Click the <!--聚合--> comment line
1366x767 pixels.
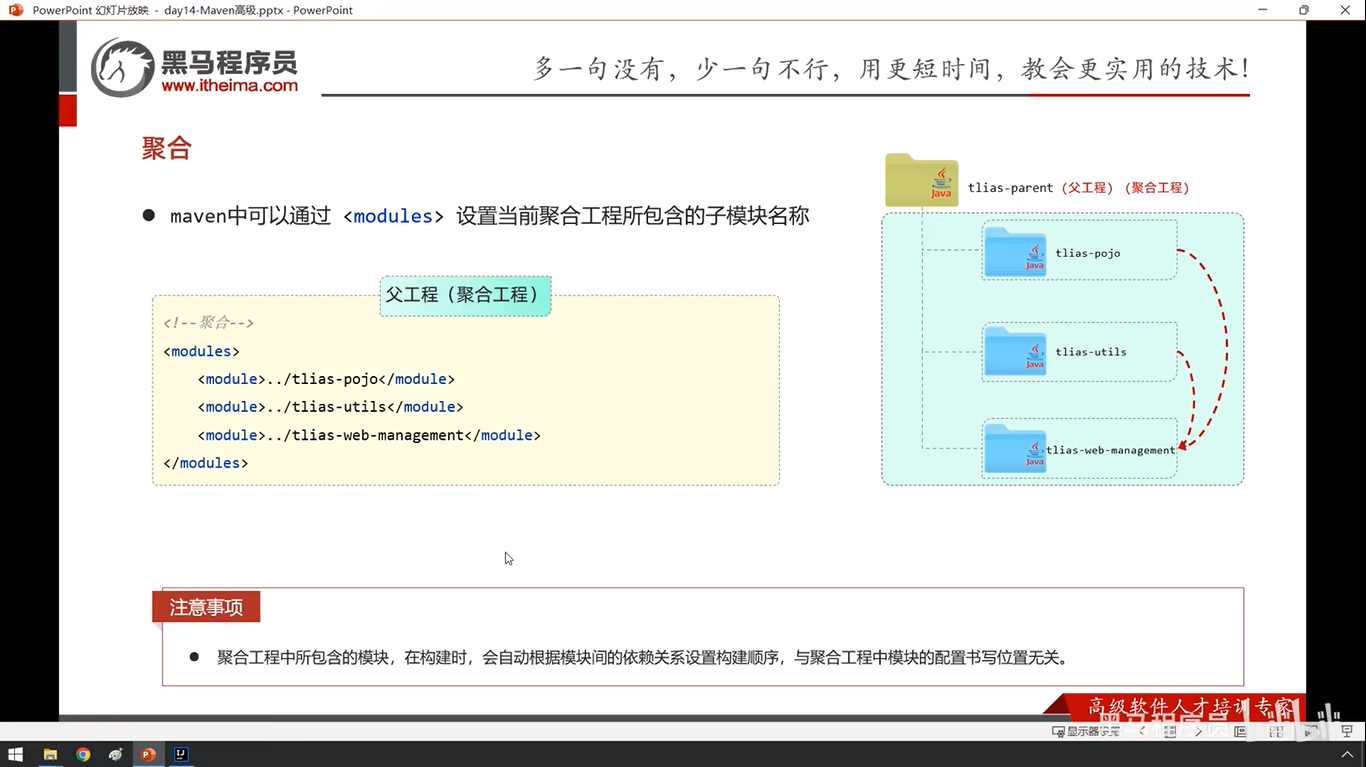tap(208, 323)
